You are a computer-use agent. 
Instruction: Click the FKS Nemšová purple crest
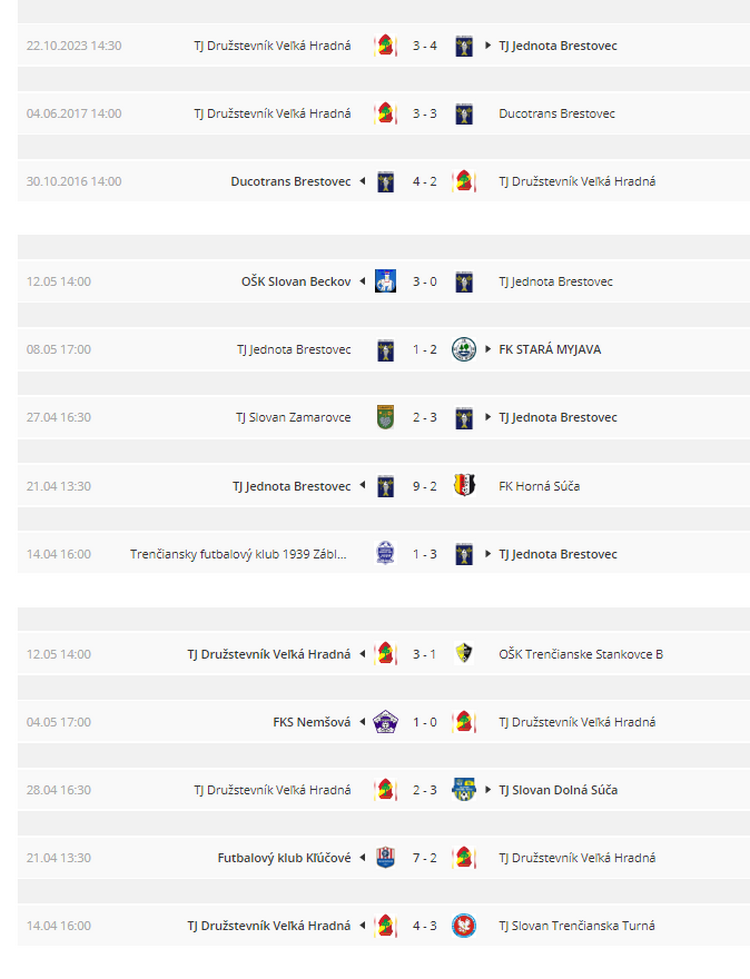pos(385,722)
